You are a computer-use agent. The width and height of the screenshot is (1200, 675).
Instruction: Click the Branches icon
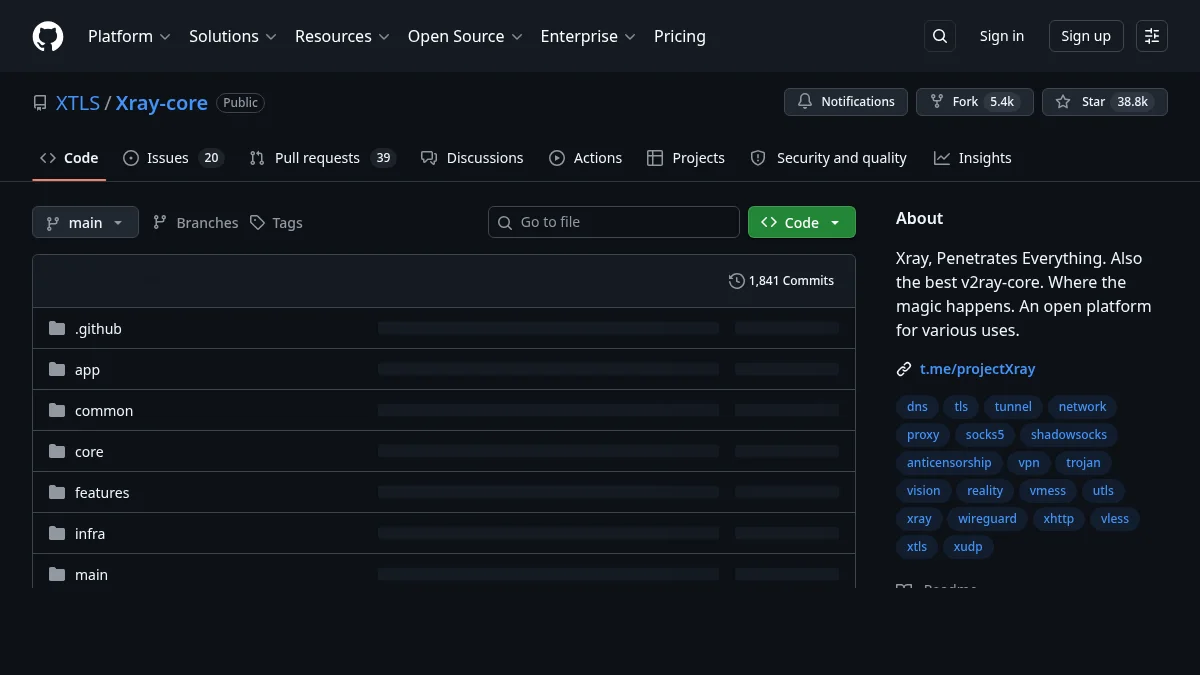tap(160, 223)
